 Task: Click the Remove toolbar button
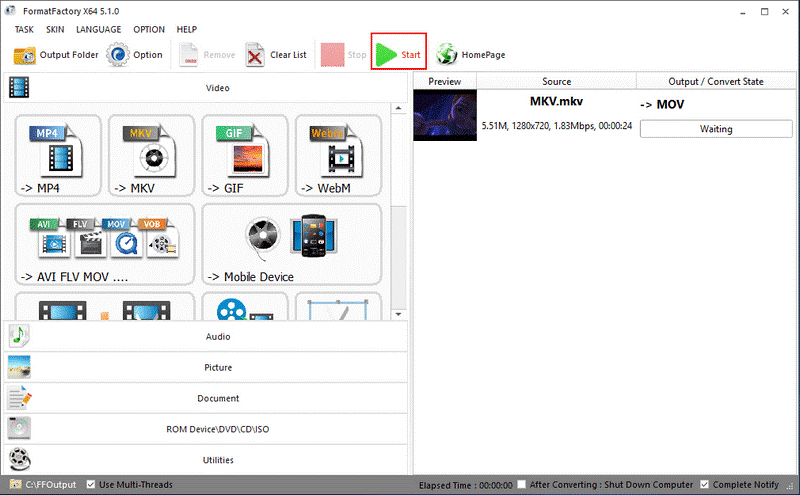[x=207, y=55]
